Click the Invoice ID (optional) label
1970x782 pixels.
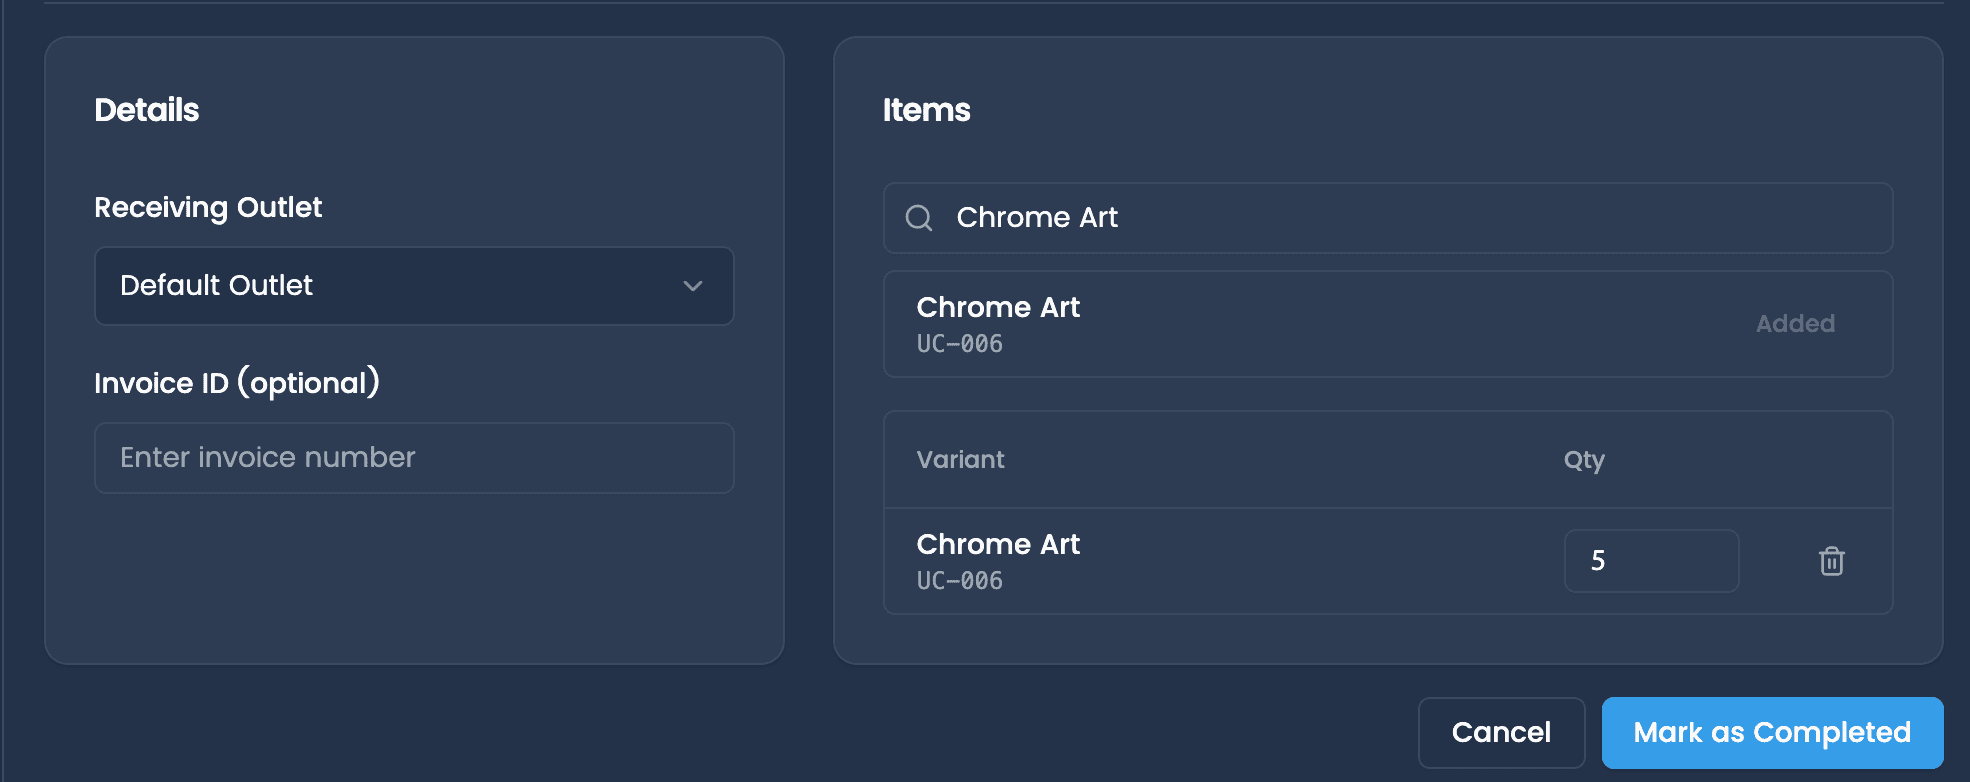(x=237, y=383)
